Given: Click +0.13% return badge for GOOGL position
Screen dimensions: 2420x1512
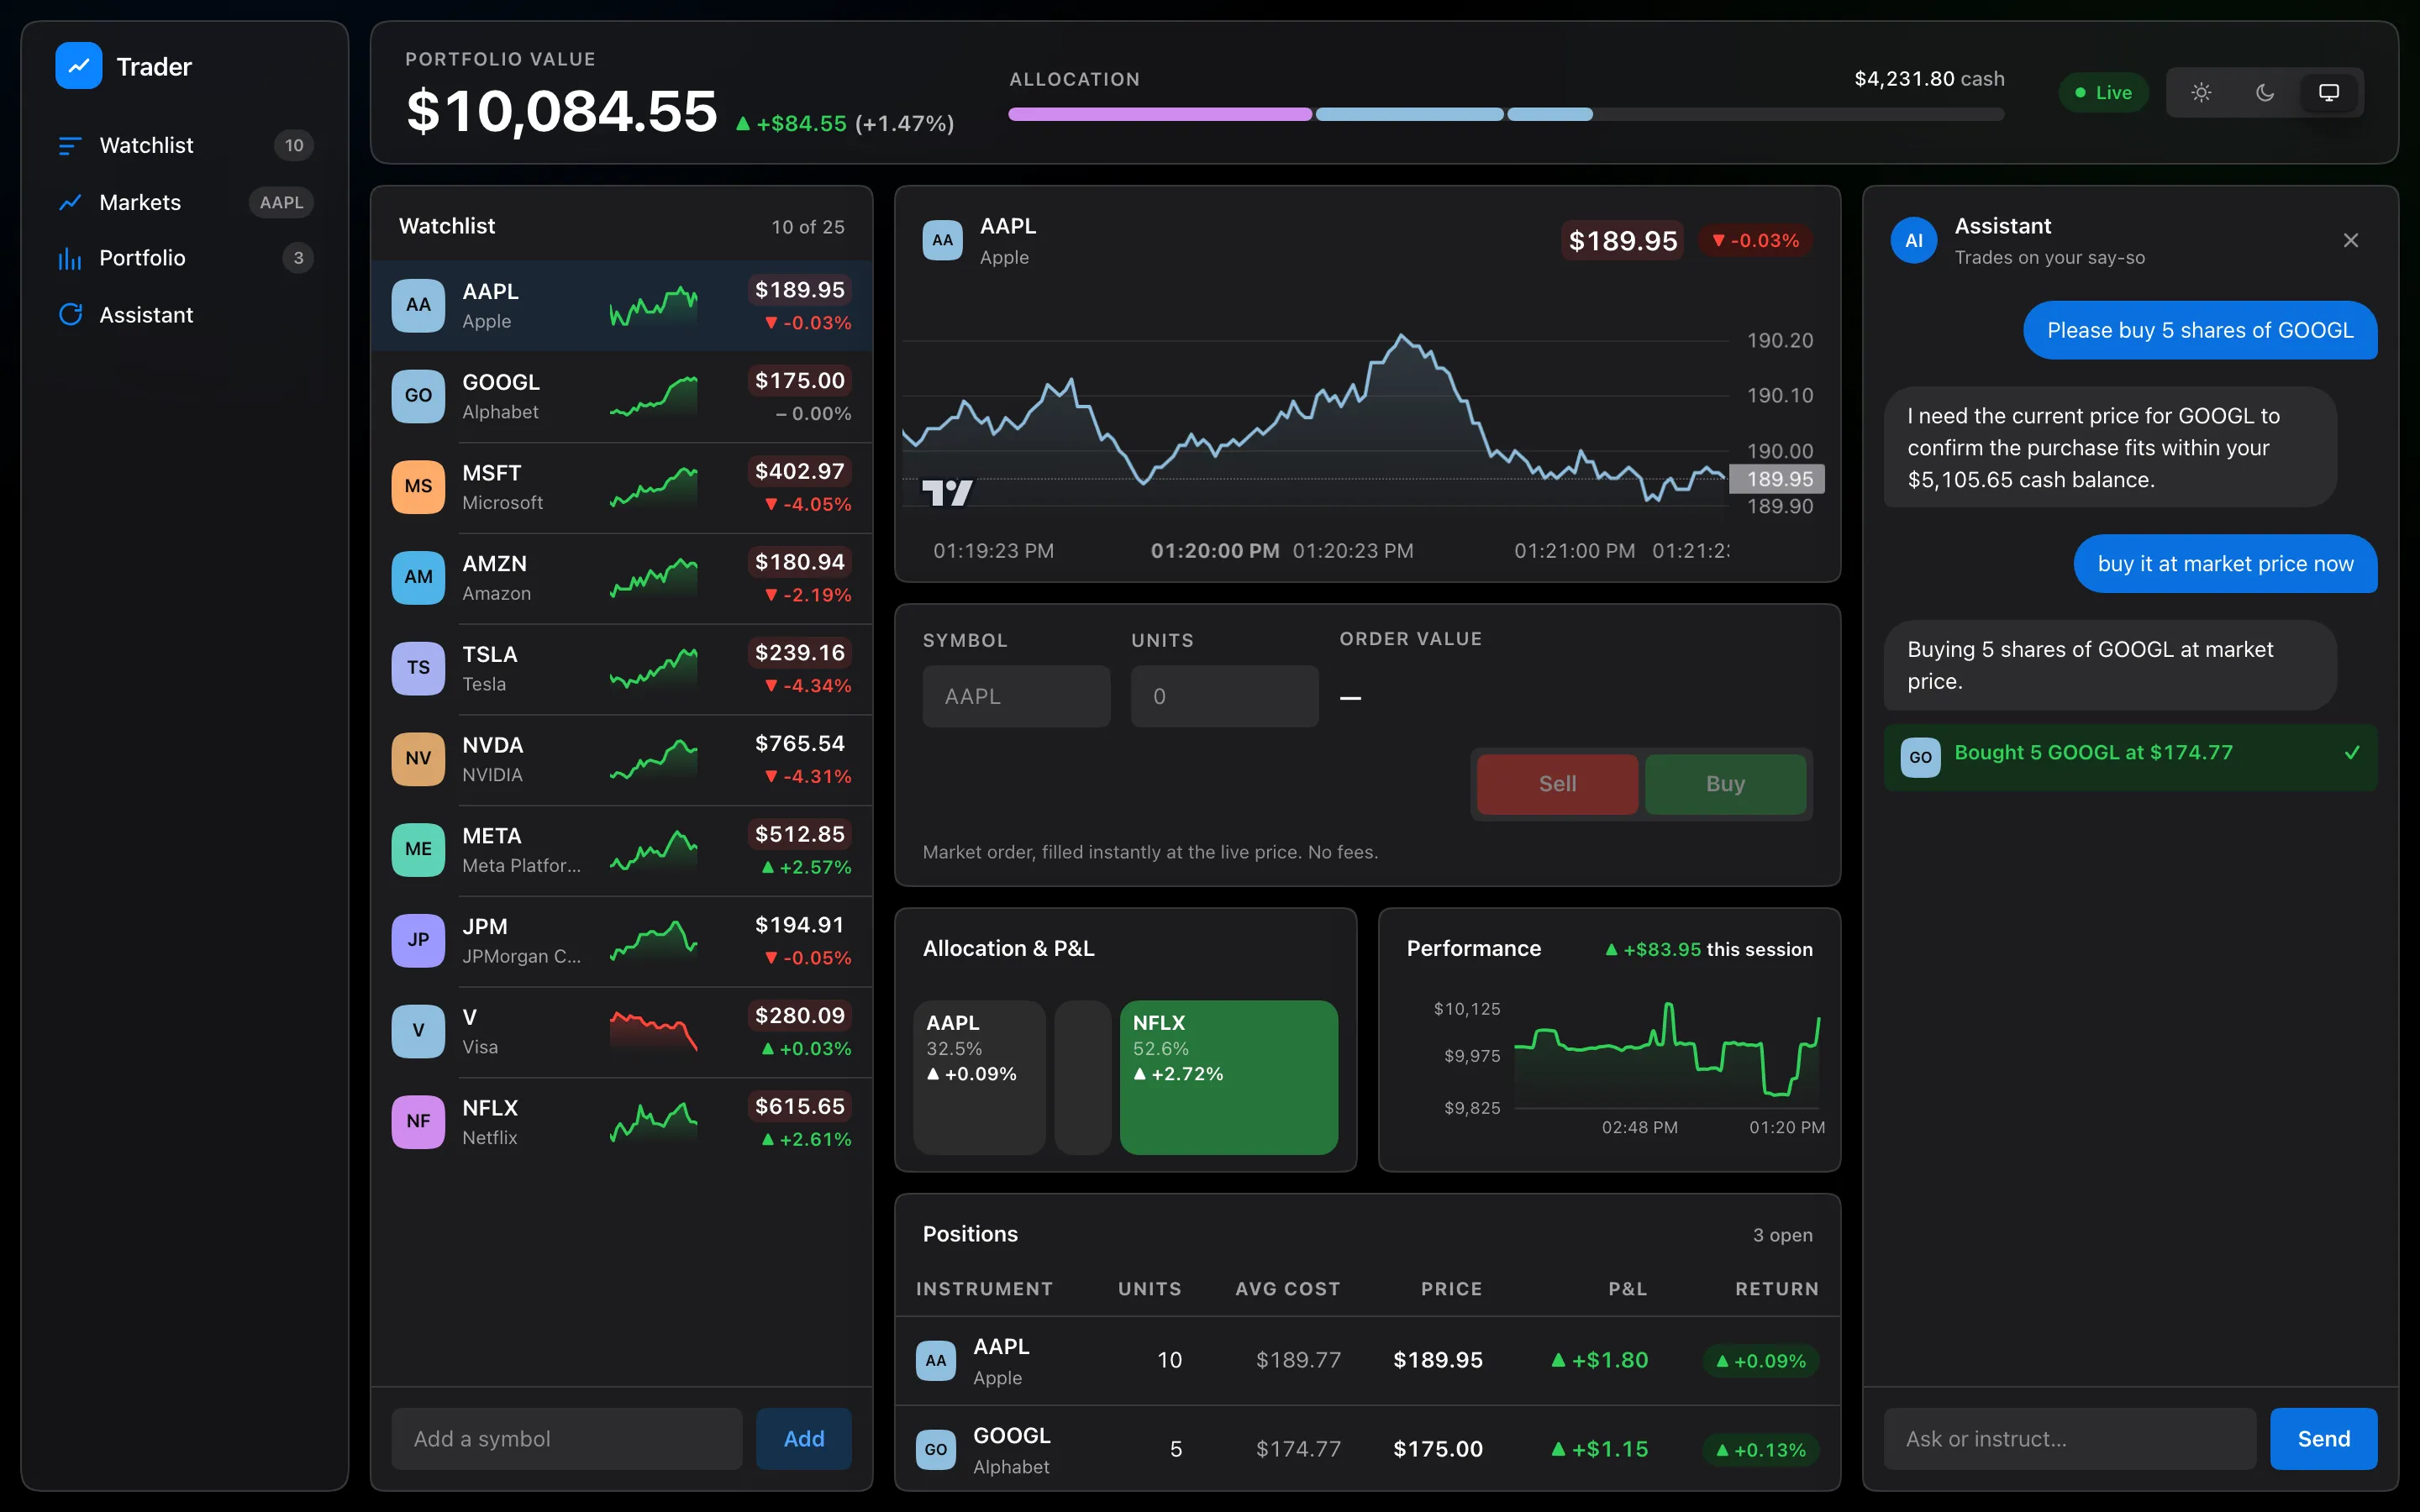Looking at the screenshot, I should 1760,1450.
